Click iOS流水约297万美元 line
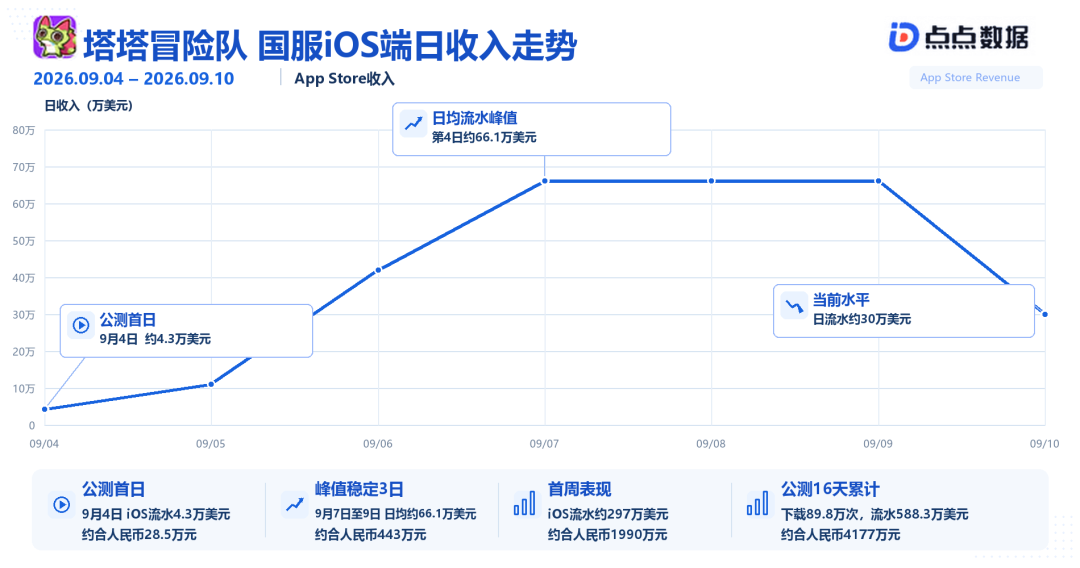This screenshot has width=1080, height=568. click(x=608, y=514)
